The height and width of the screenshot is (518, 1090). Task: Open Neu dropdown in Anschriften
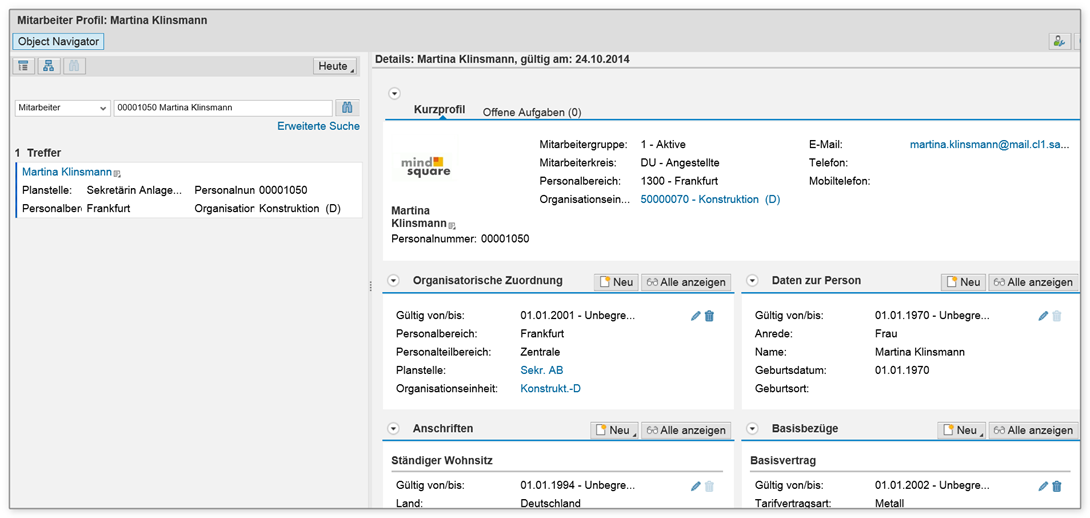click(x=615, y=430)
